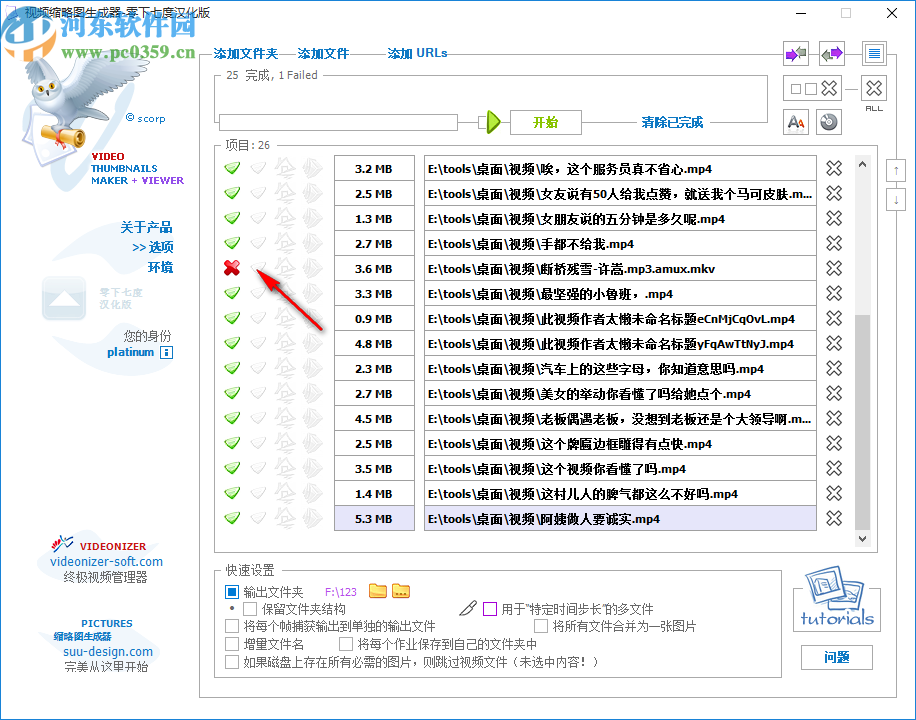The height and width of the screenshot is (720, 916).
Task: Check the increment file name option
Action: click(x=231, y=642)
